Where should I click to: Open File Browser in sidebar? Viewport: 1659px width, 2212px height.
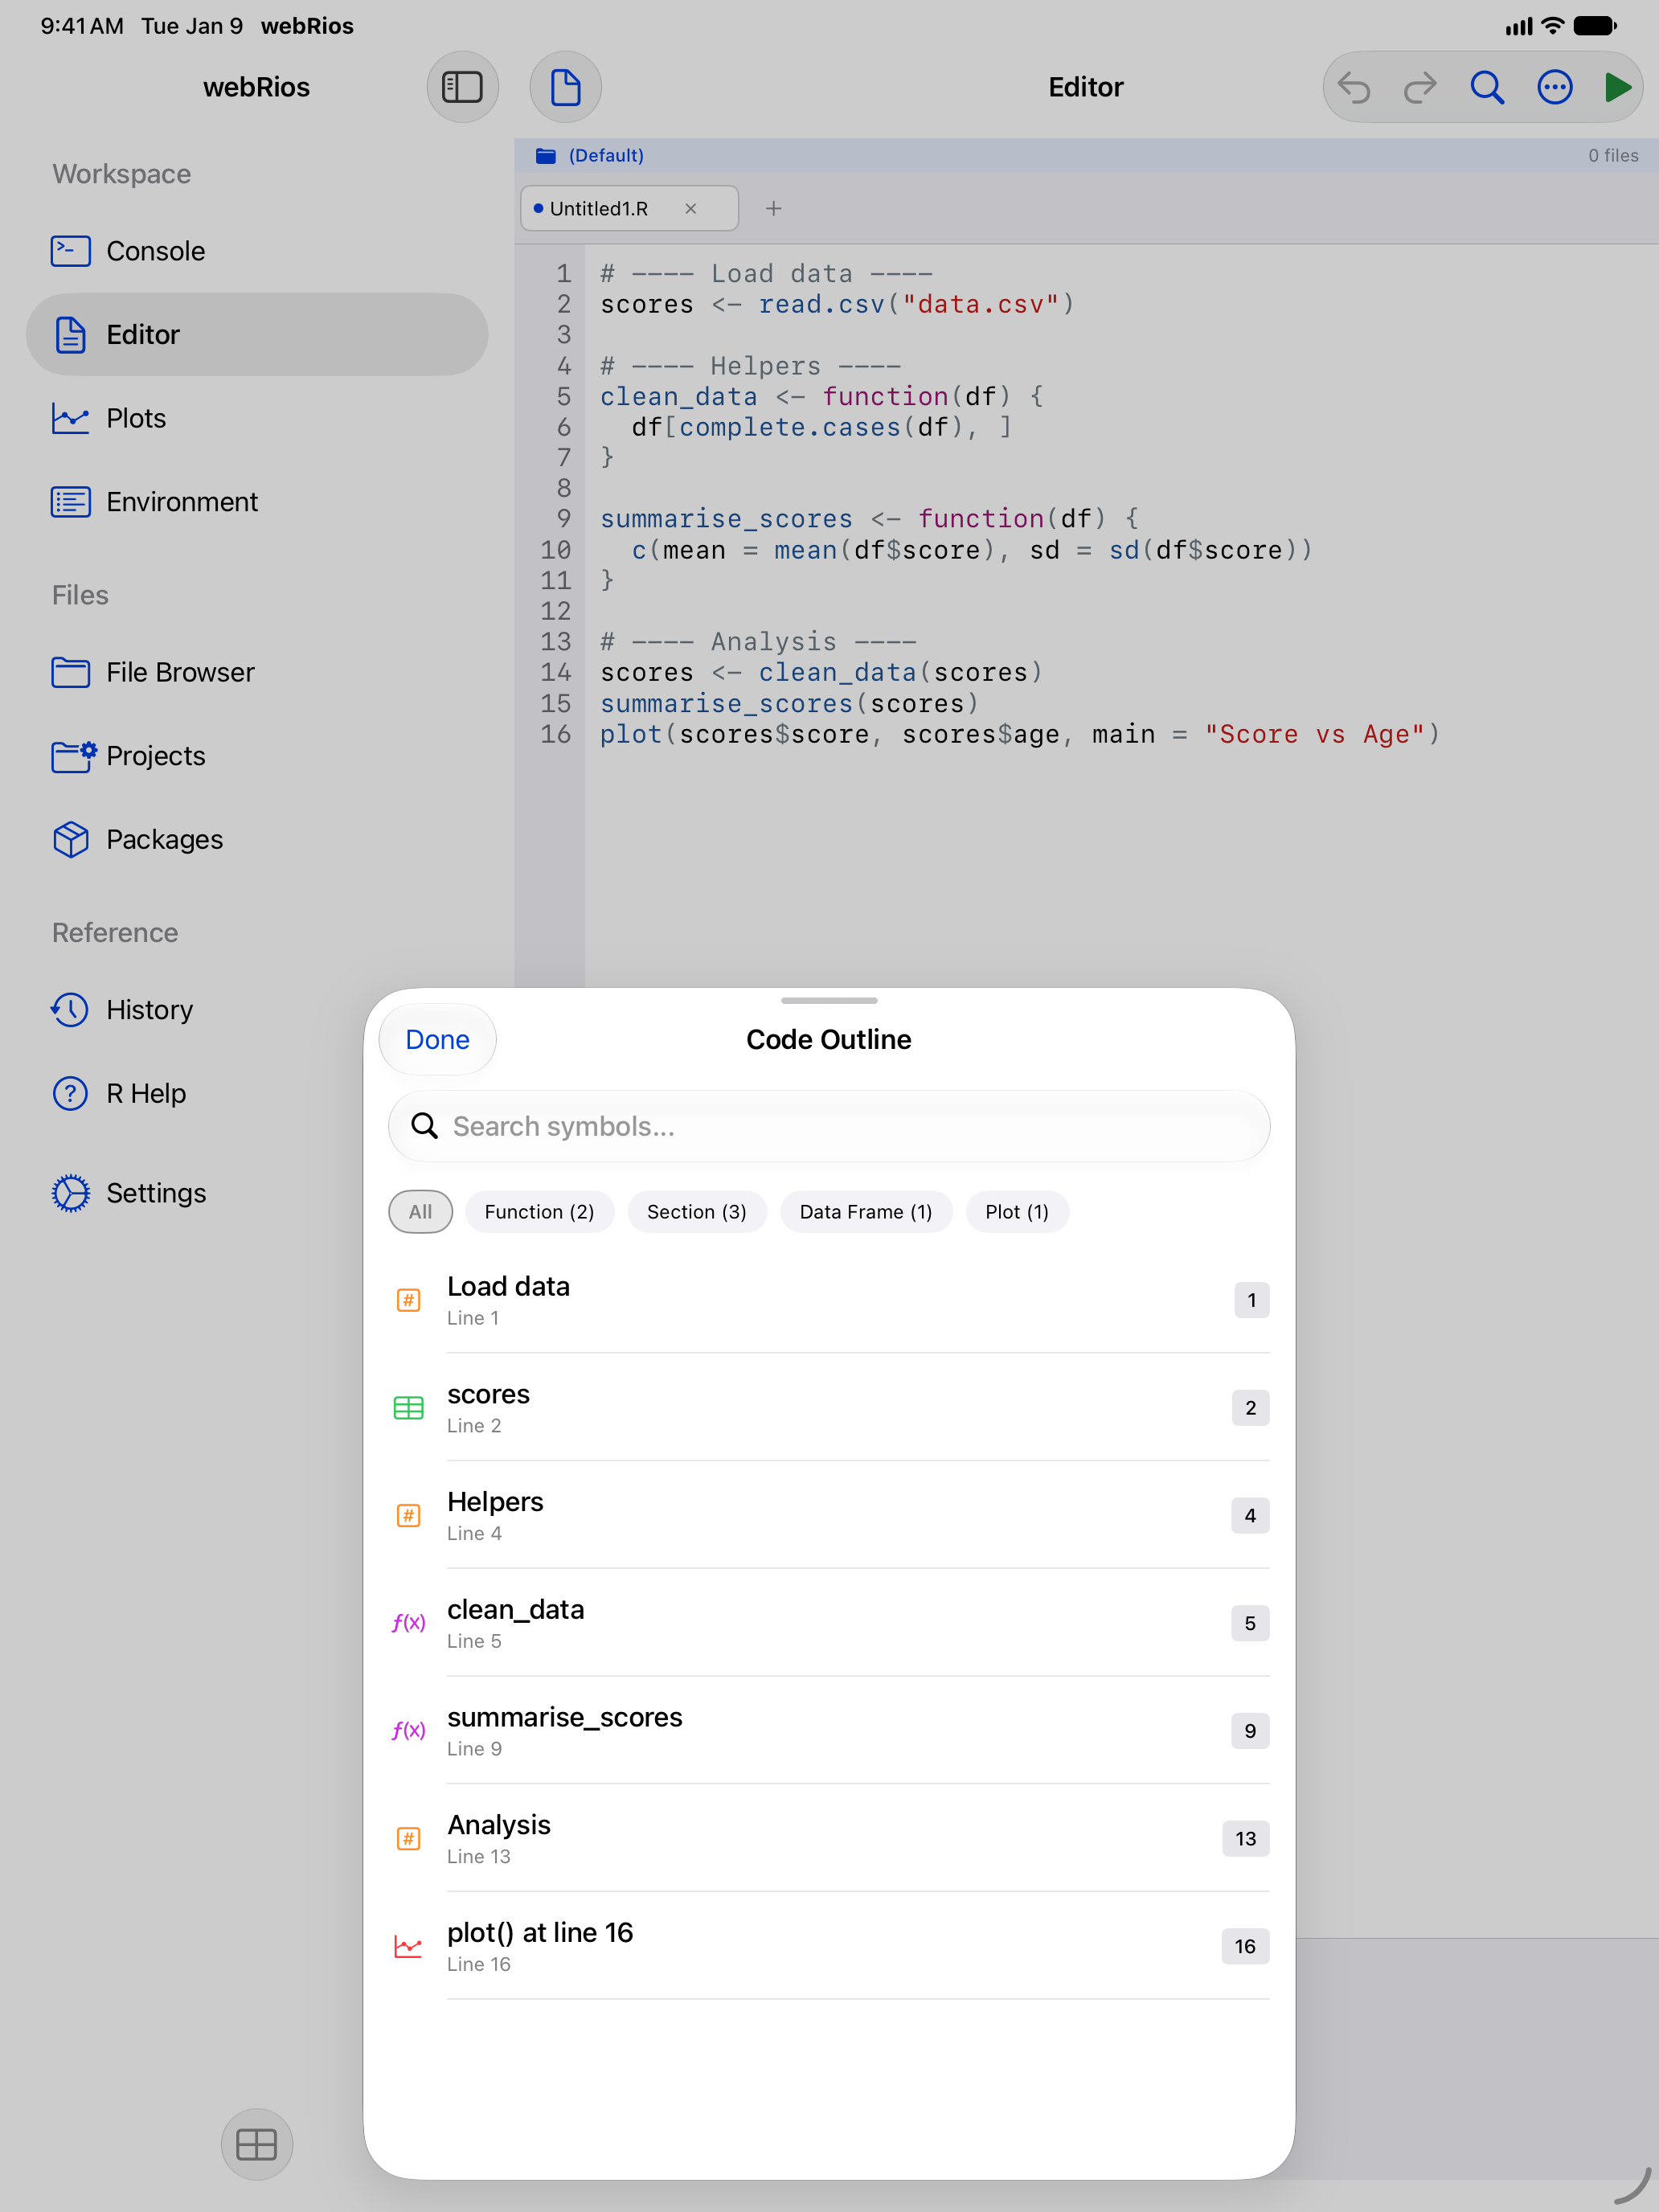coord(257,672)
